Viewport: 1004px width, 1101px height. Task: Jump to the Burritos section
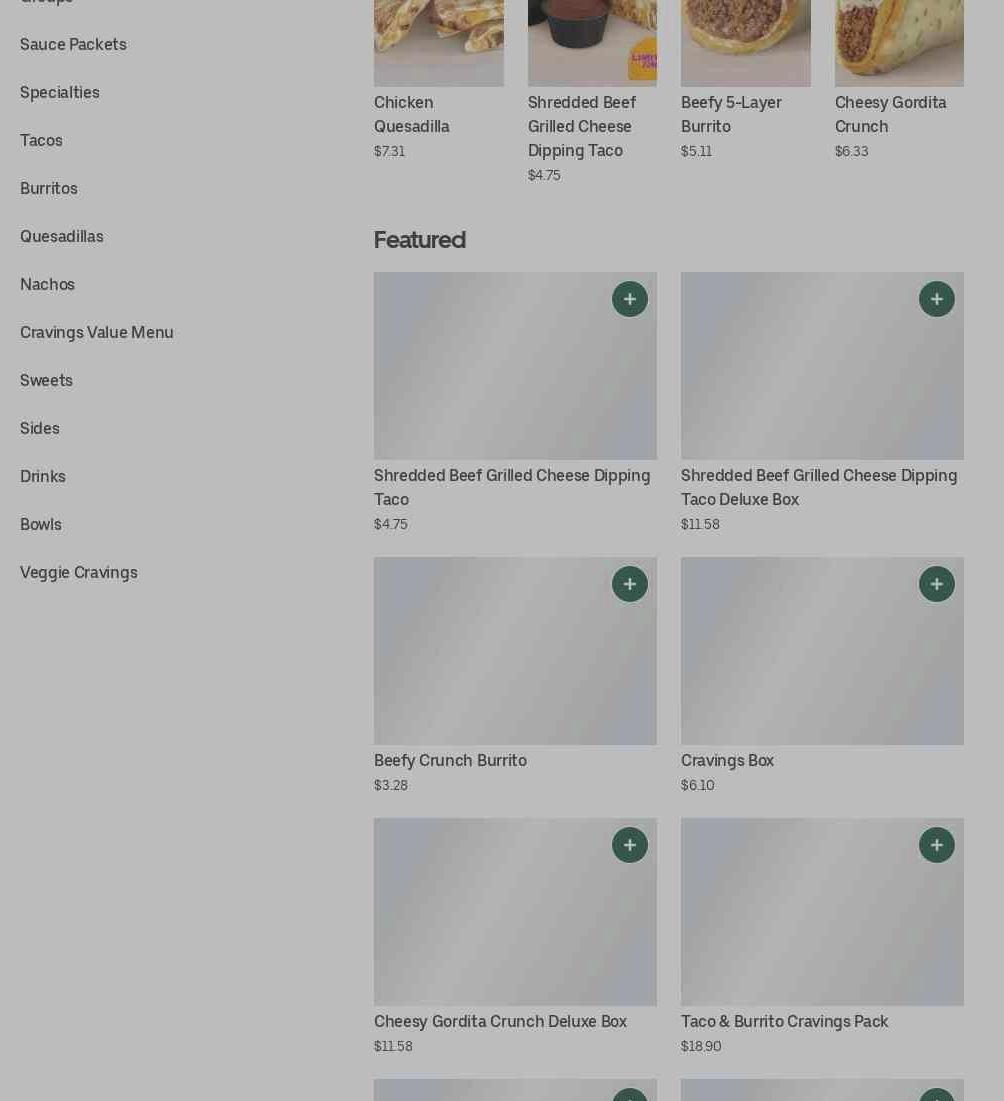pos(48,188)
